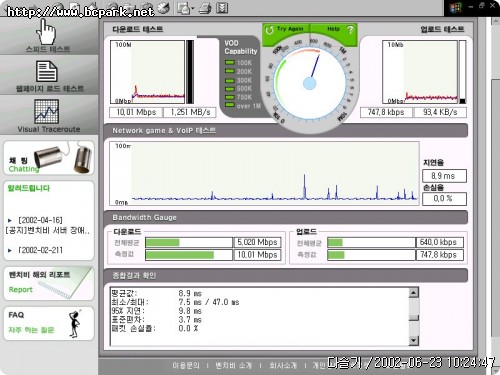Image resolution: width=500 pixels, height=375 pixels.
Task: Click the Try Again button
Action: (x=286, y=30)
